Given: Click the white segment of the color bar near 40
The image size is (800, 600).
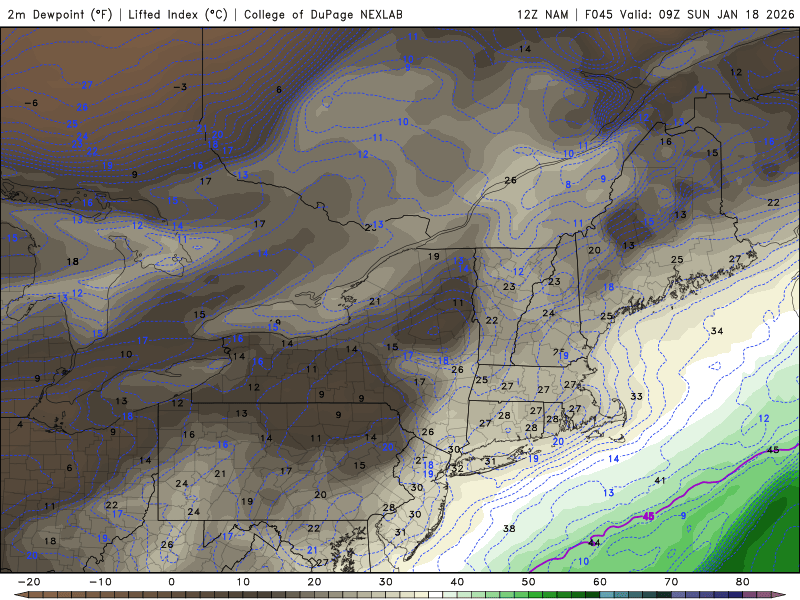Looking at the screenshot, I should 435,595.
